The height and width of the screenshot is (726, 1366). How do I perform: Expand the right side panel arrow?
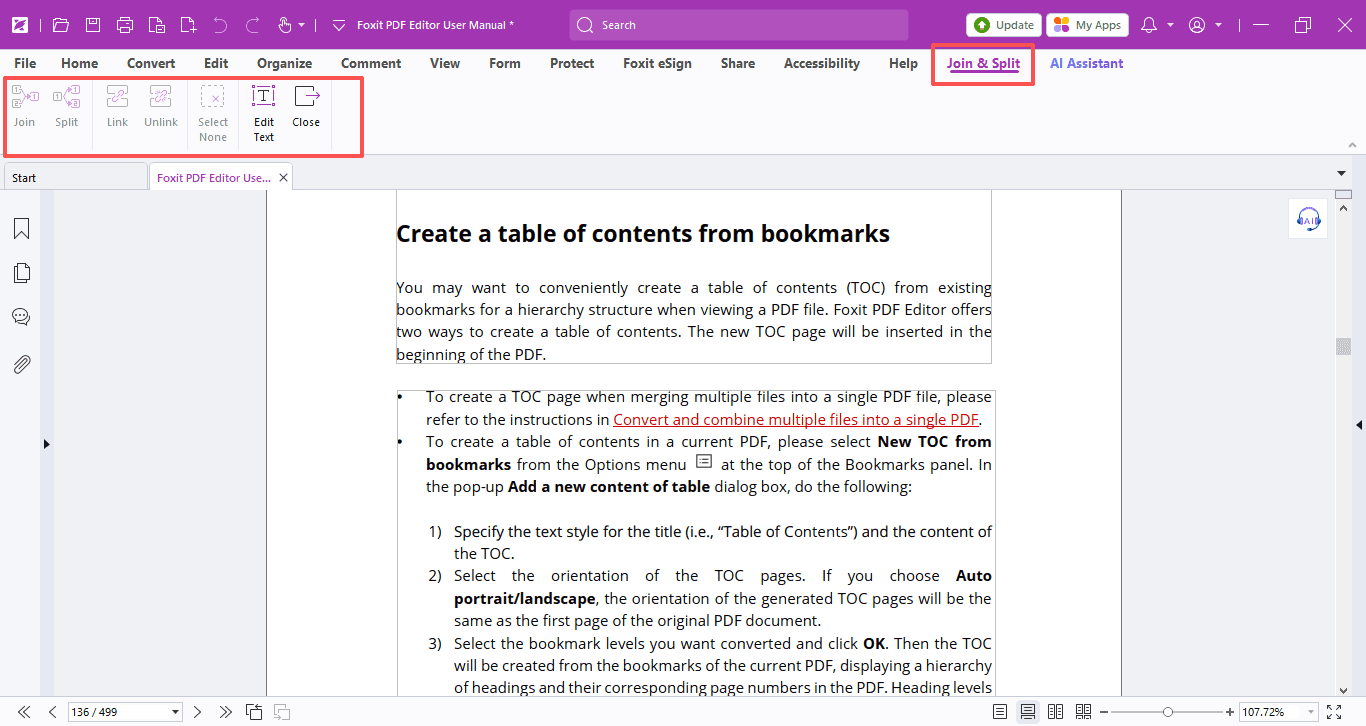pyautogui.click(x=1359, y=425)
